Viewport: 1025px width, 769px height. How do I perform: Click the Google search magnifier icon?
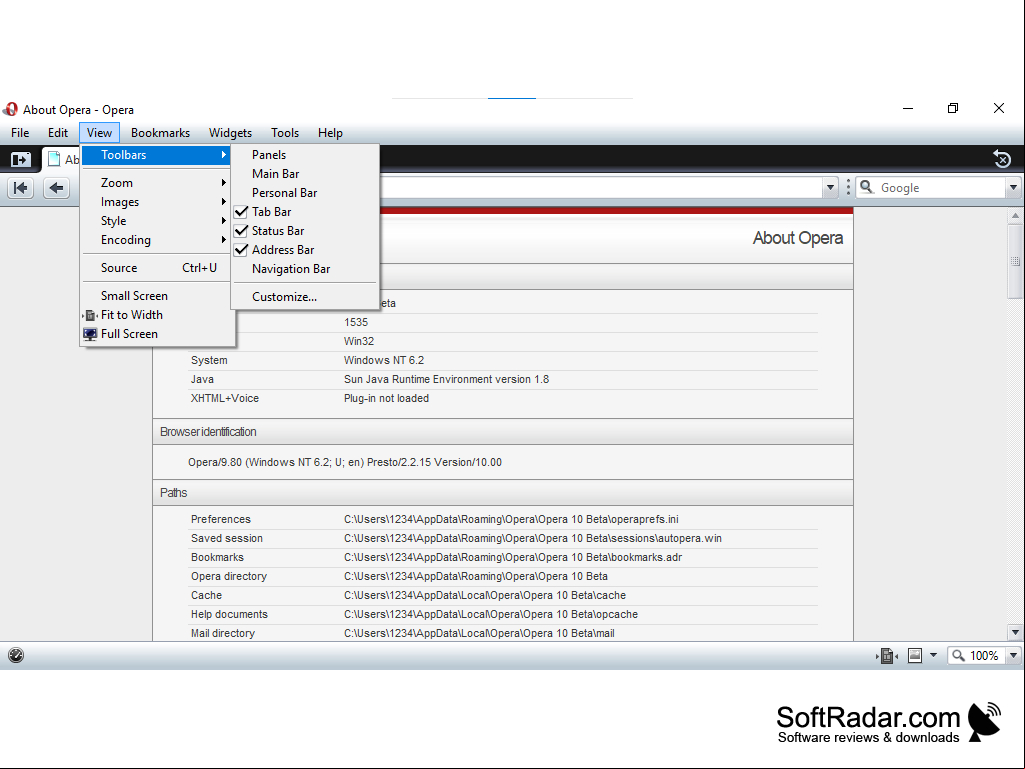(867, 187)
